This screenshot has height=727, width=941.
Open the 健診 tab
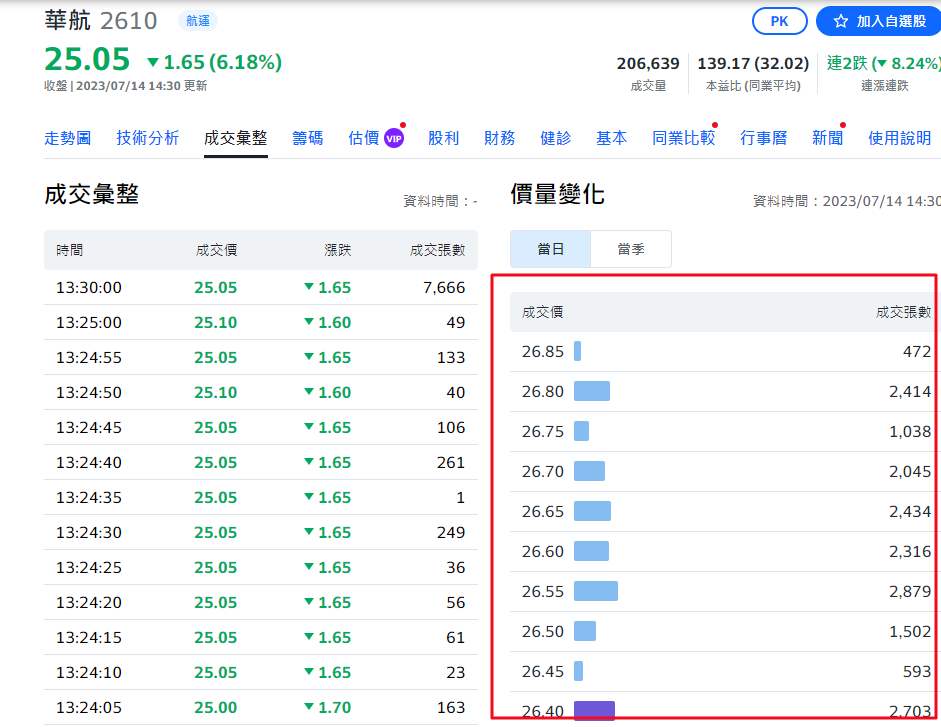[x=556, y=139]
